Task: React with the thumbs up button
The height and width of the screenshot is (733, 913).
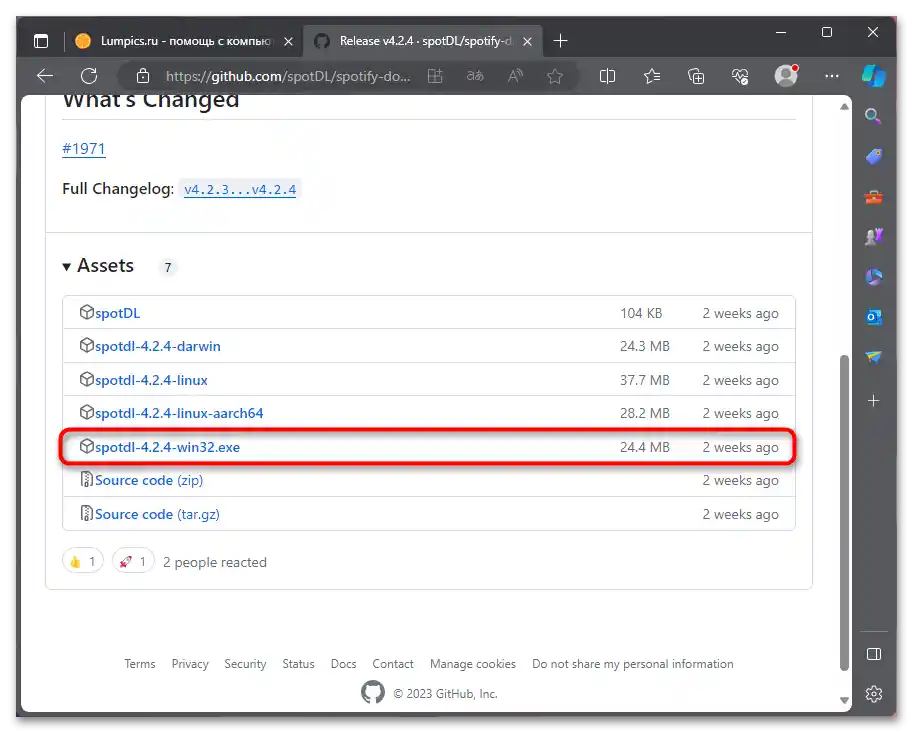Action: (83, 561)
